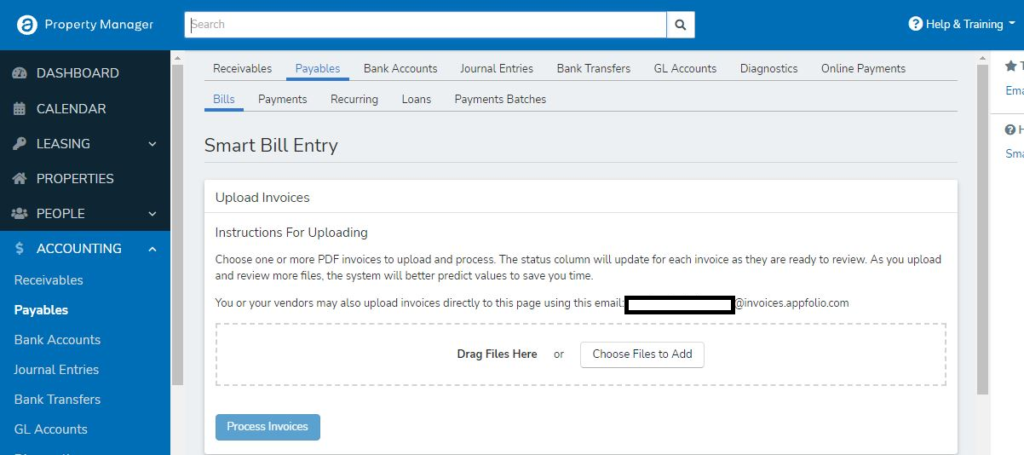The width and height of the screenshot is (1024, 455).
Task: Open the Bank Accounts tab
Action: (400, 69)
